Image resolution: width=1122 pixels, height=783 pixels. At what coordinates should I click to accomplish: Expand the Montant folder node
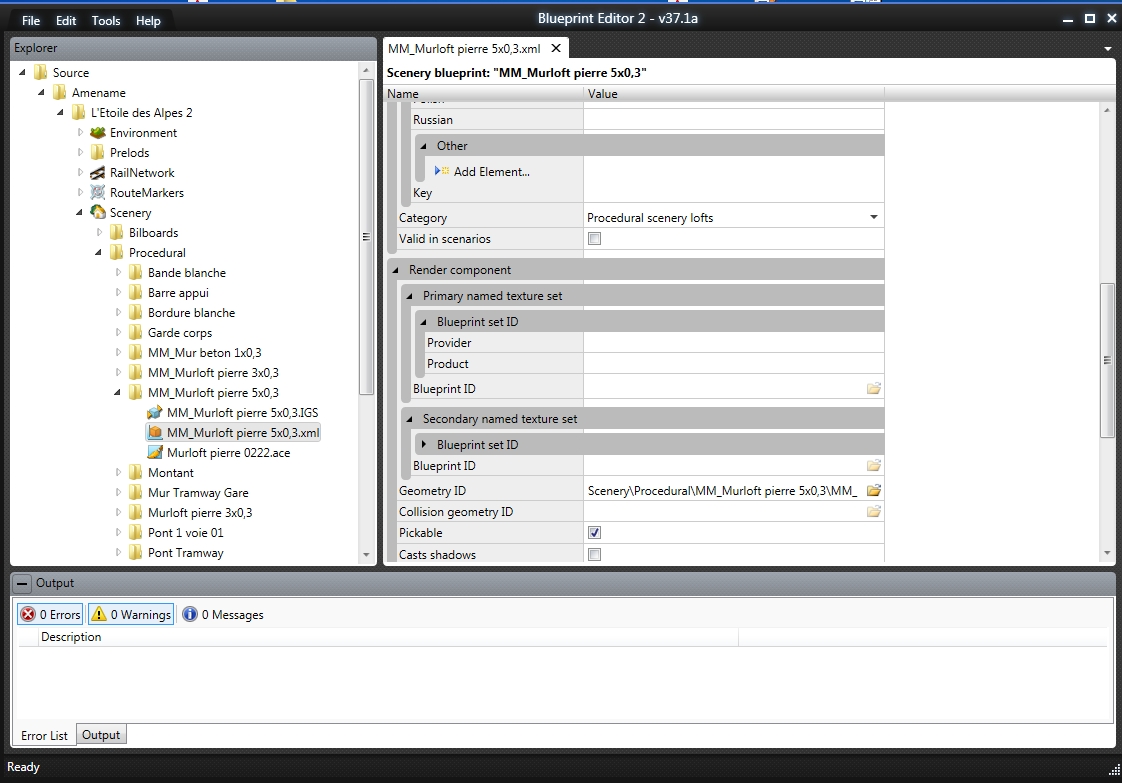point(118,472)
